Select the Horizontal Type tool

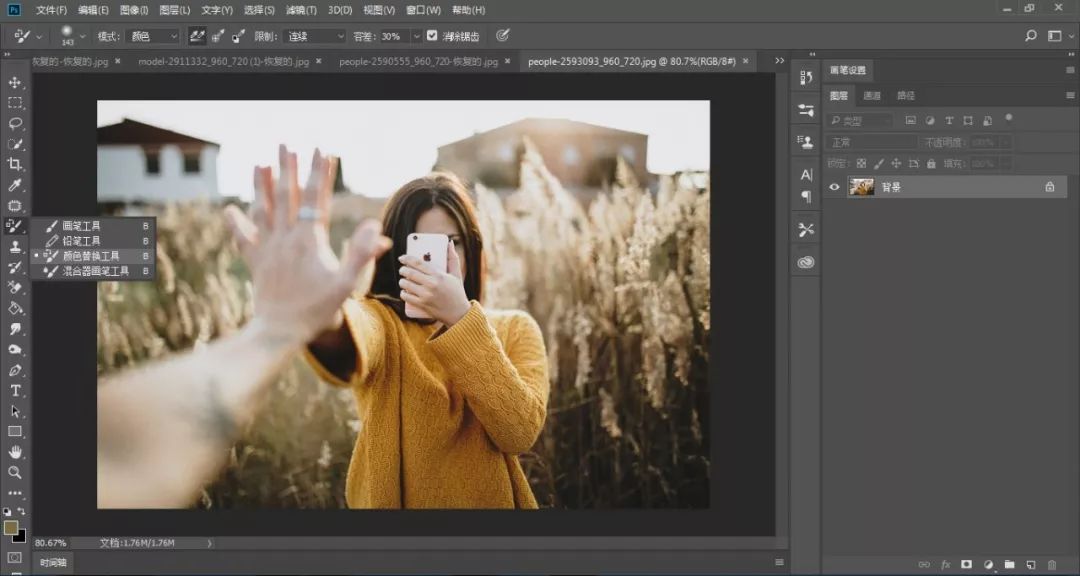pos(15,390)
